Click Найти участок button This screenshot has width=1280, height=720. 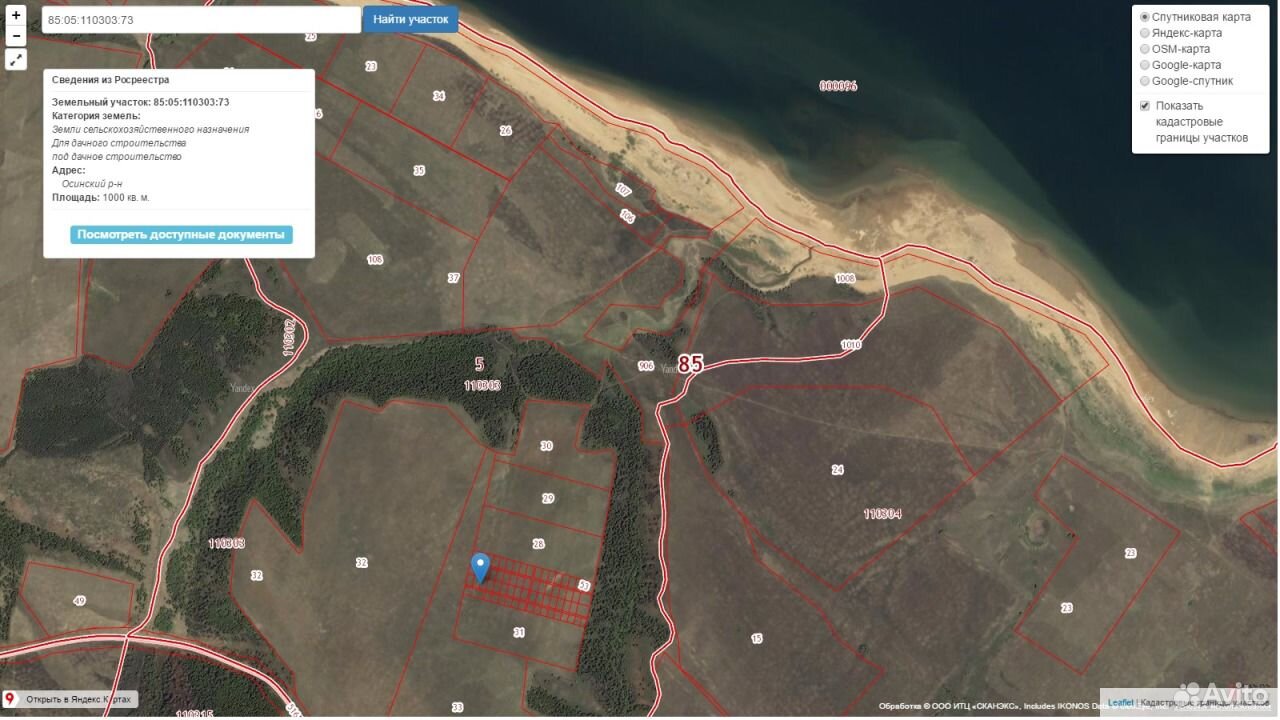(410, 19)
